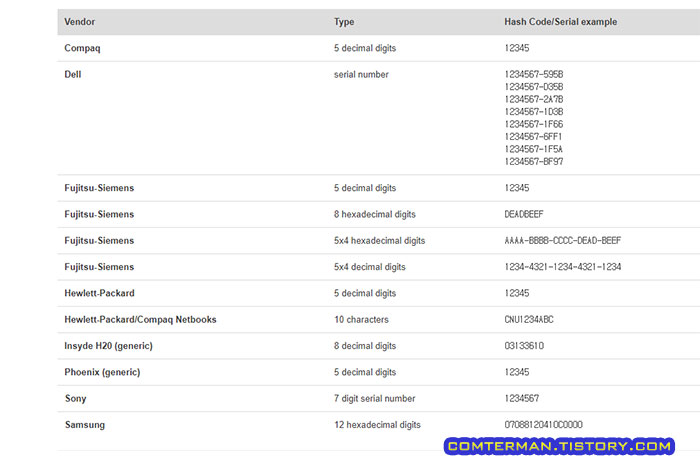Viewport: 700px width, 466px height.
Task: Select '5 decimal digits' in the Phoenix row
Action: [x=365, y=372]
